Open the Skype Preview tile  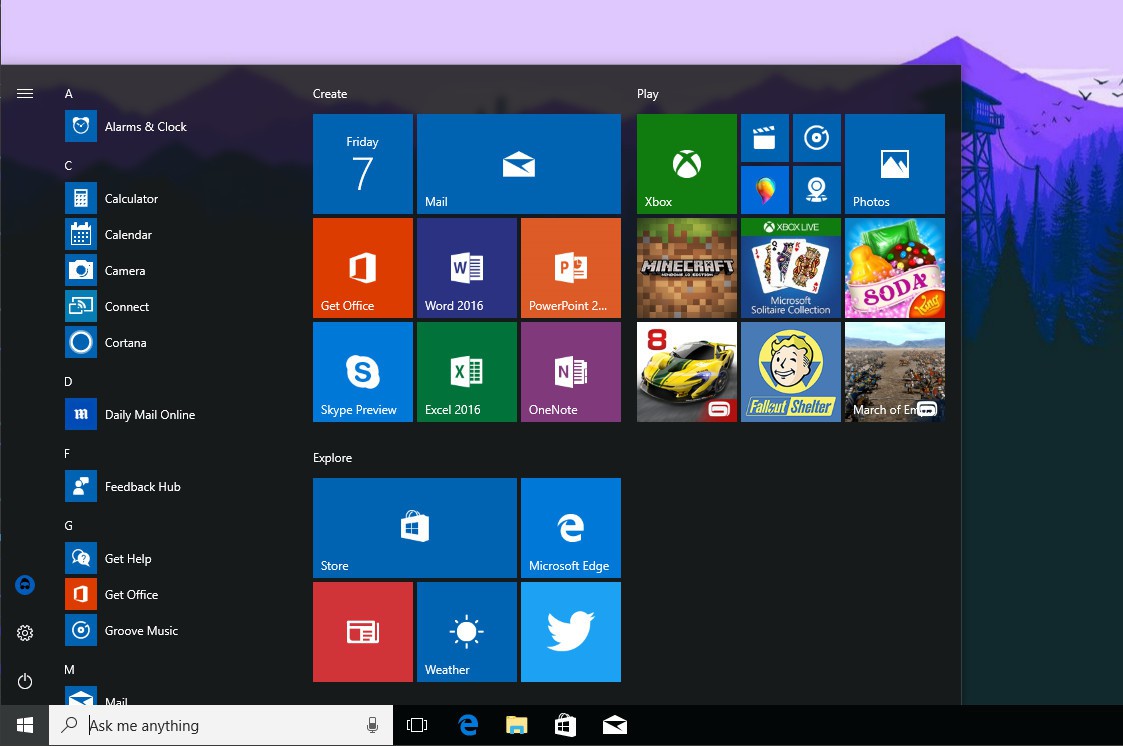coord(362,372)
